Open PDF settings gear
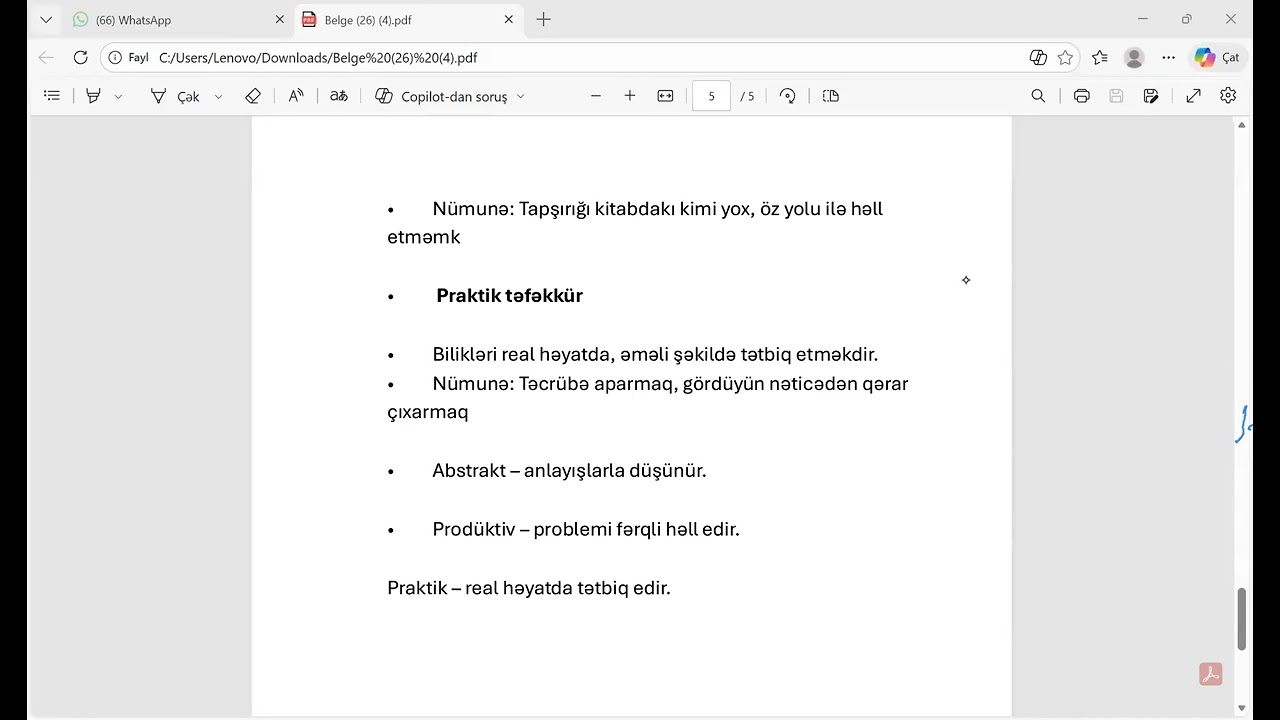Screen dimensions: 1280x720 (1228, 96)
